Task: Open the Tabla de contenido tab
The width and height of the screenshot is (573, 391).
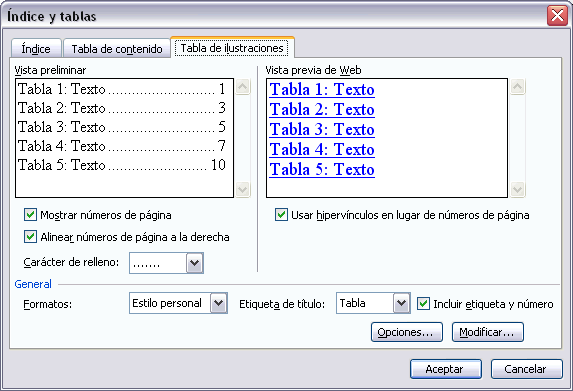Action: click(x=117, y=48)
